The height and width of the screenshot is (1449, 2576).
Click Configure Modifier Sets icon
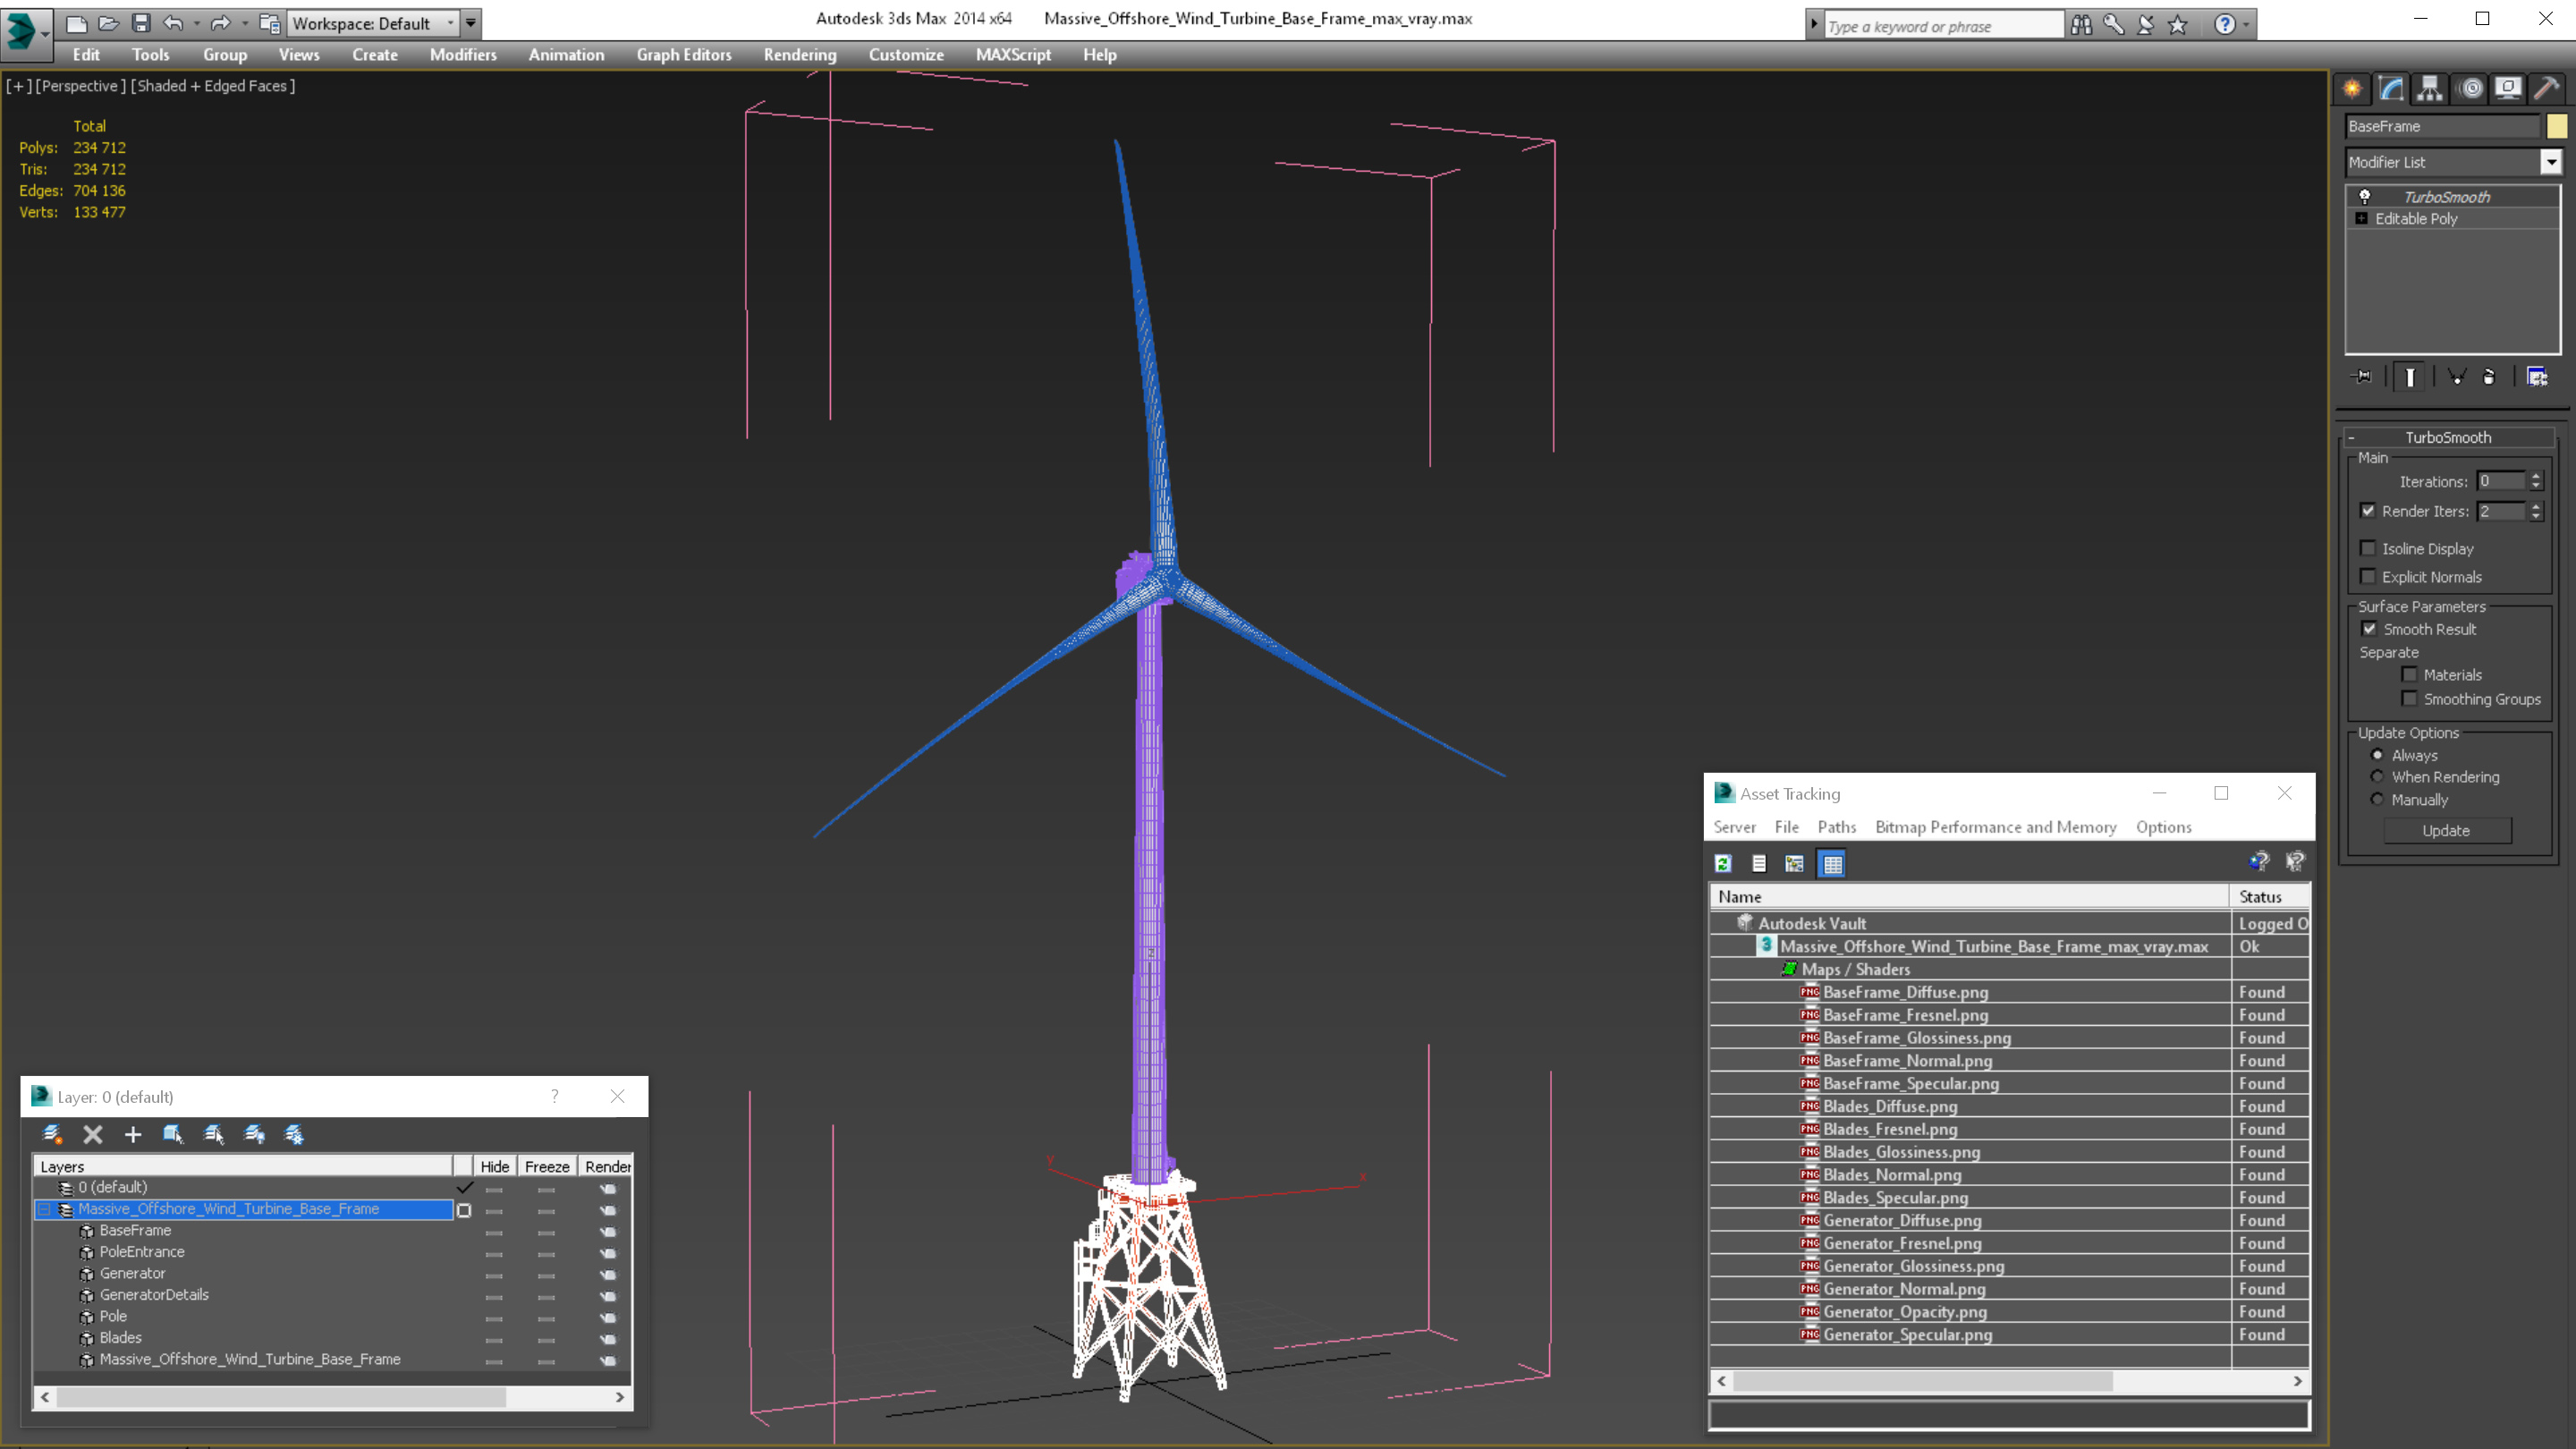coord(2537,377)
